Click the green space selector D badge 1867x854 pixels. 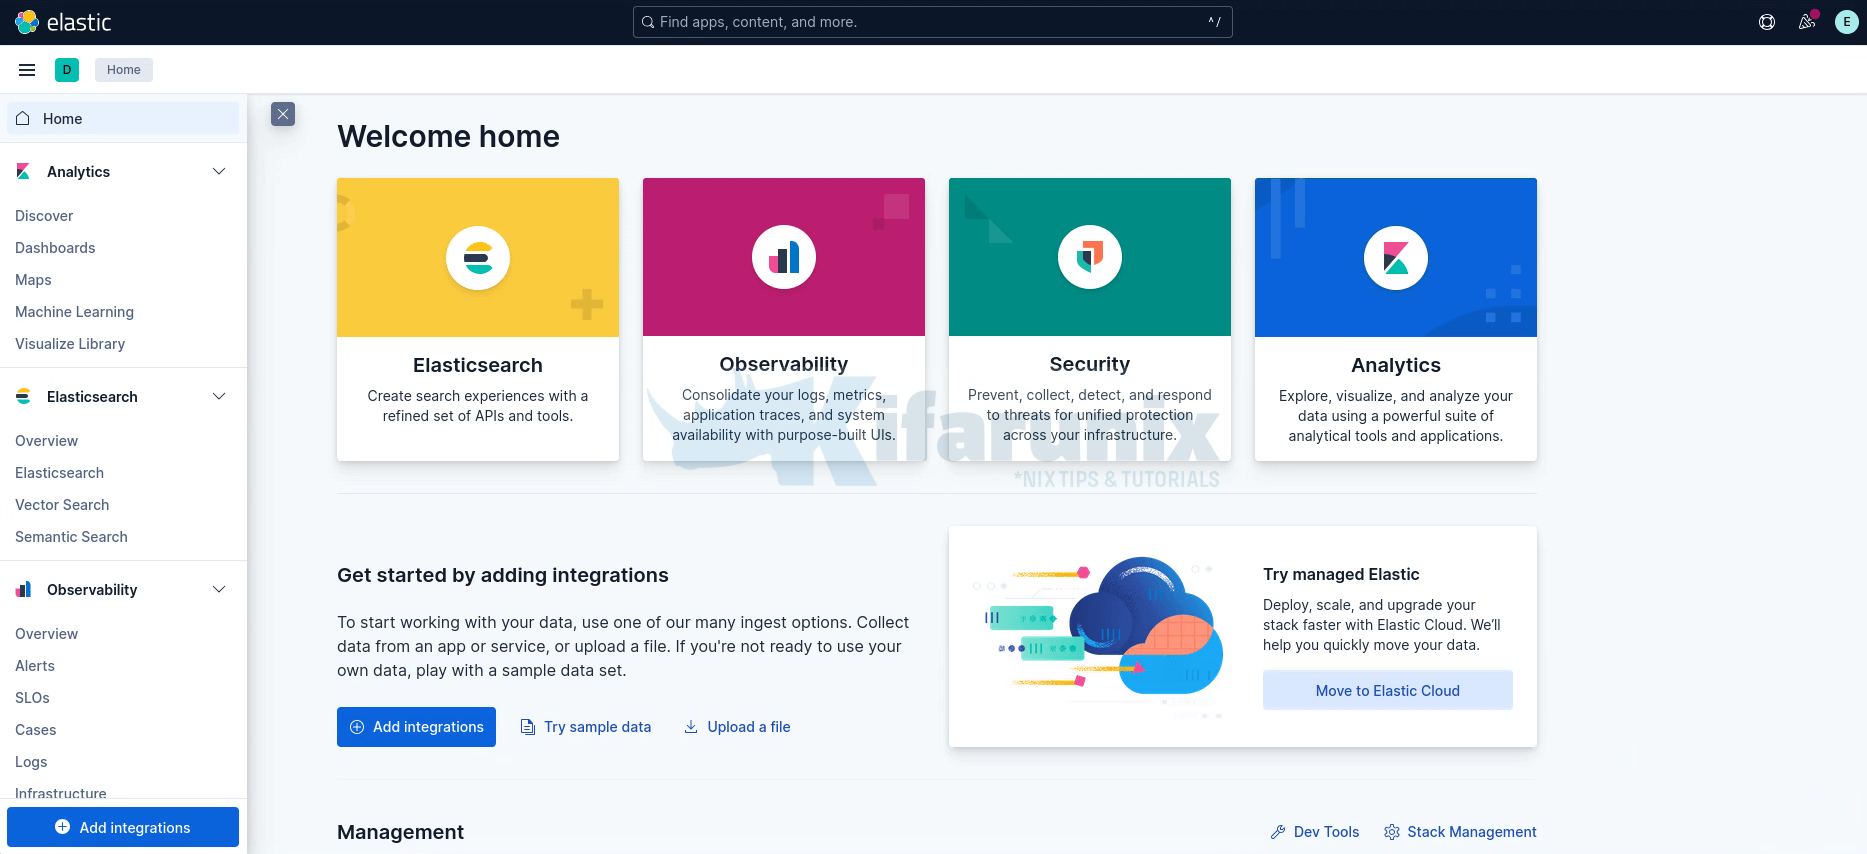(x=67, y=70)
